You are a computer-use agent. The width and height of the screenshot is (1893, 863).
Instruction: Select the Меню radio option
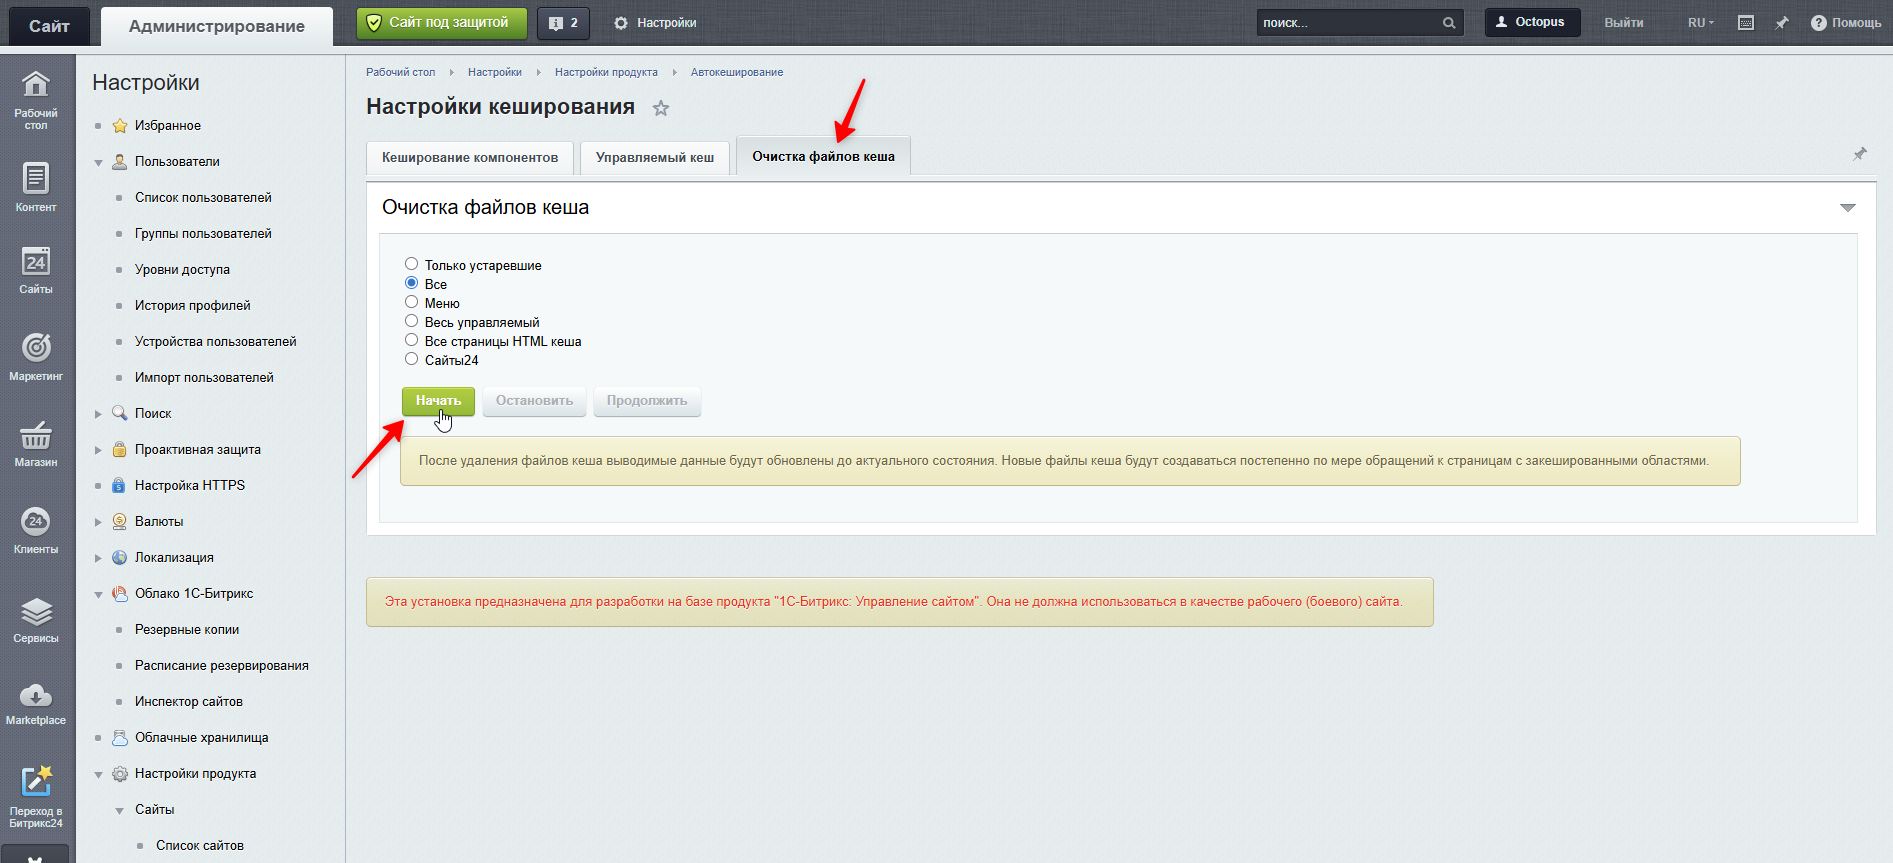(x=411, y=302)
